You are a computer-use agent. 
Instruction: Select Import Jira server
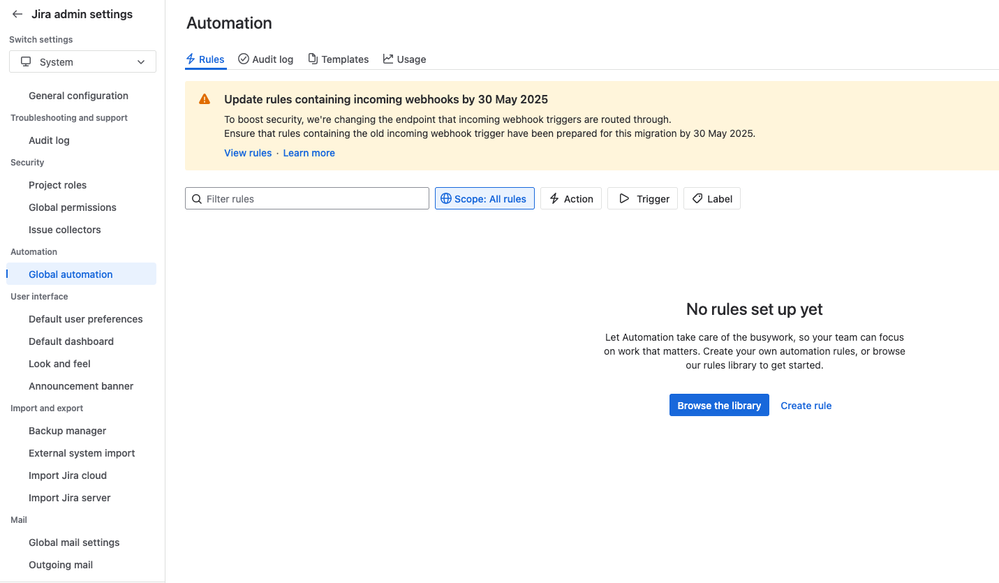[x=69, y=498]
